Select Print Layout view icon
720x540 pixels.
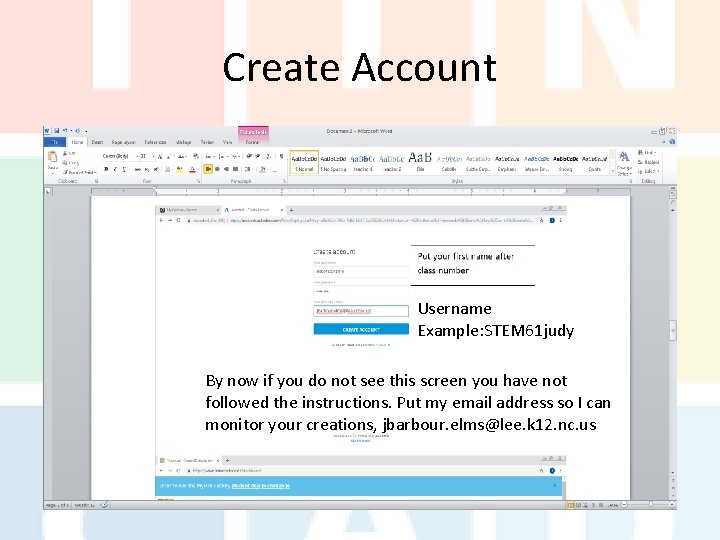[x=571, y=505]
